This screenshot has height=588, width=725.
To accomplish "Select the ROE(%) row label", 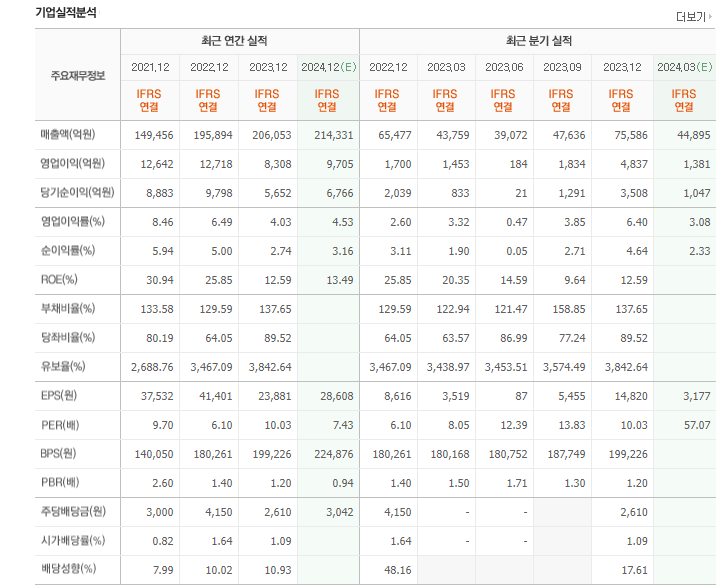I will (59, 280).
